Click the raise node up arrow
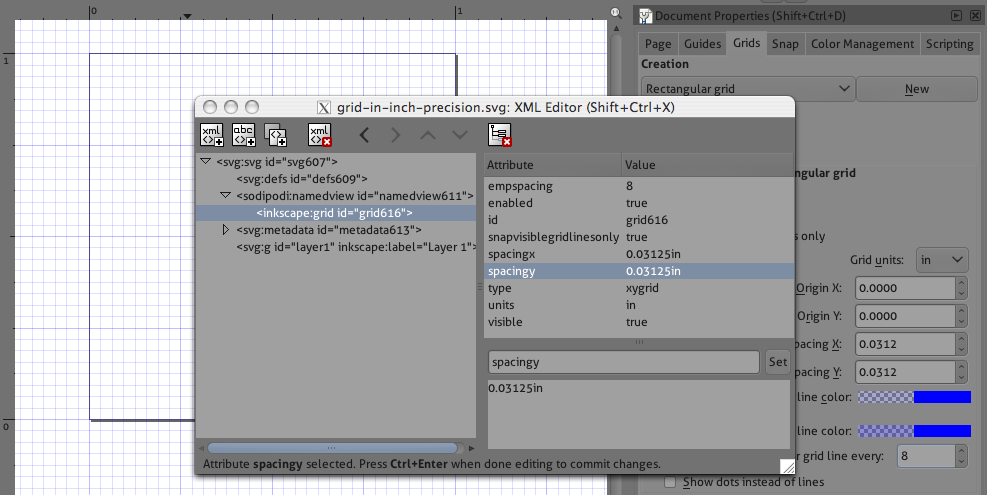Screen dimensions: 987x495 pyautogui.click(x=428, y=135)
